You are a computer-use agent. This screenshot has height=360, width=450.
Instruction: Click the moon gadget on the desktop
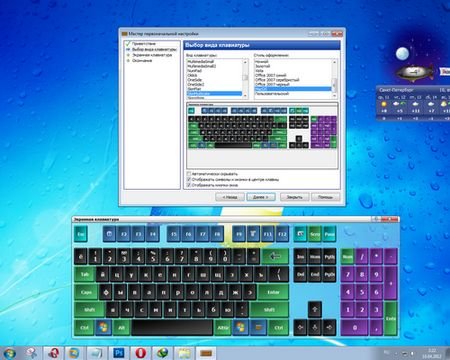pyautogui.click(x=402, y=53)
